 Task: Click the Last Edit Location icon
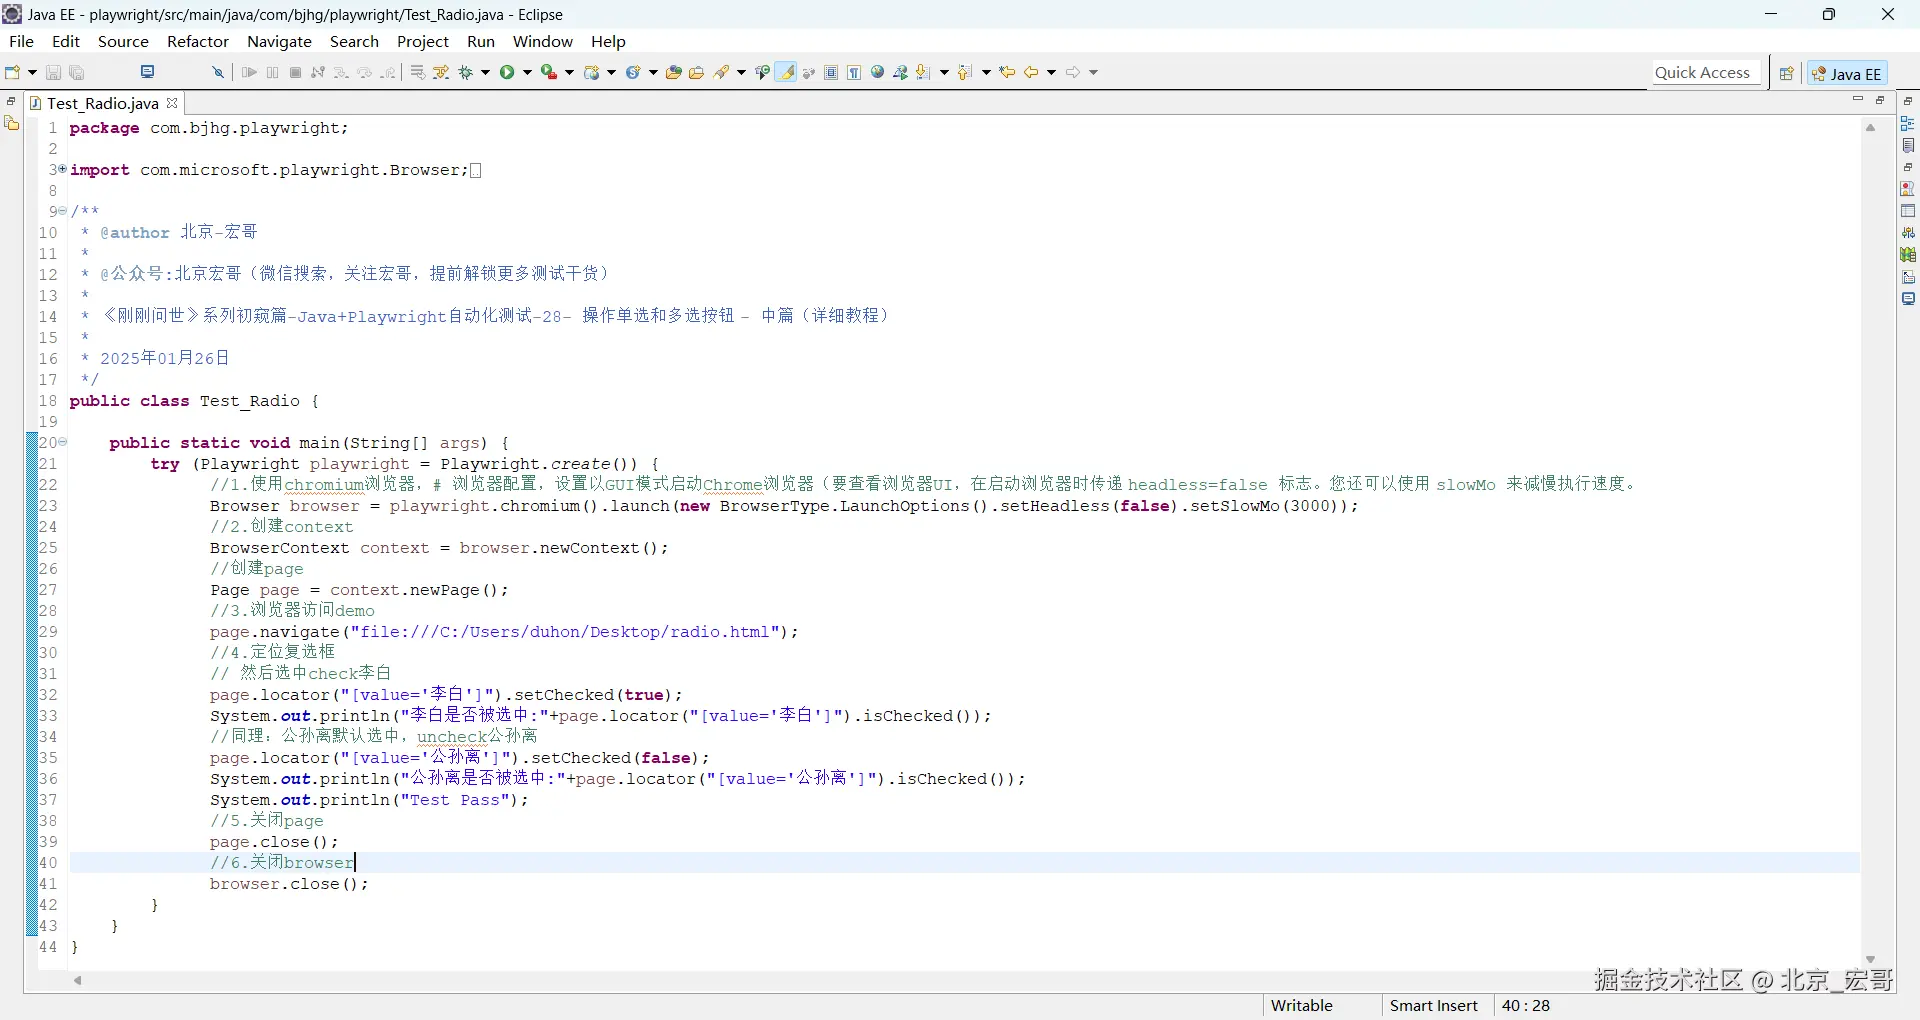pyautogui.click(x=1008, y=72)
